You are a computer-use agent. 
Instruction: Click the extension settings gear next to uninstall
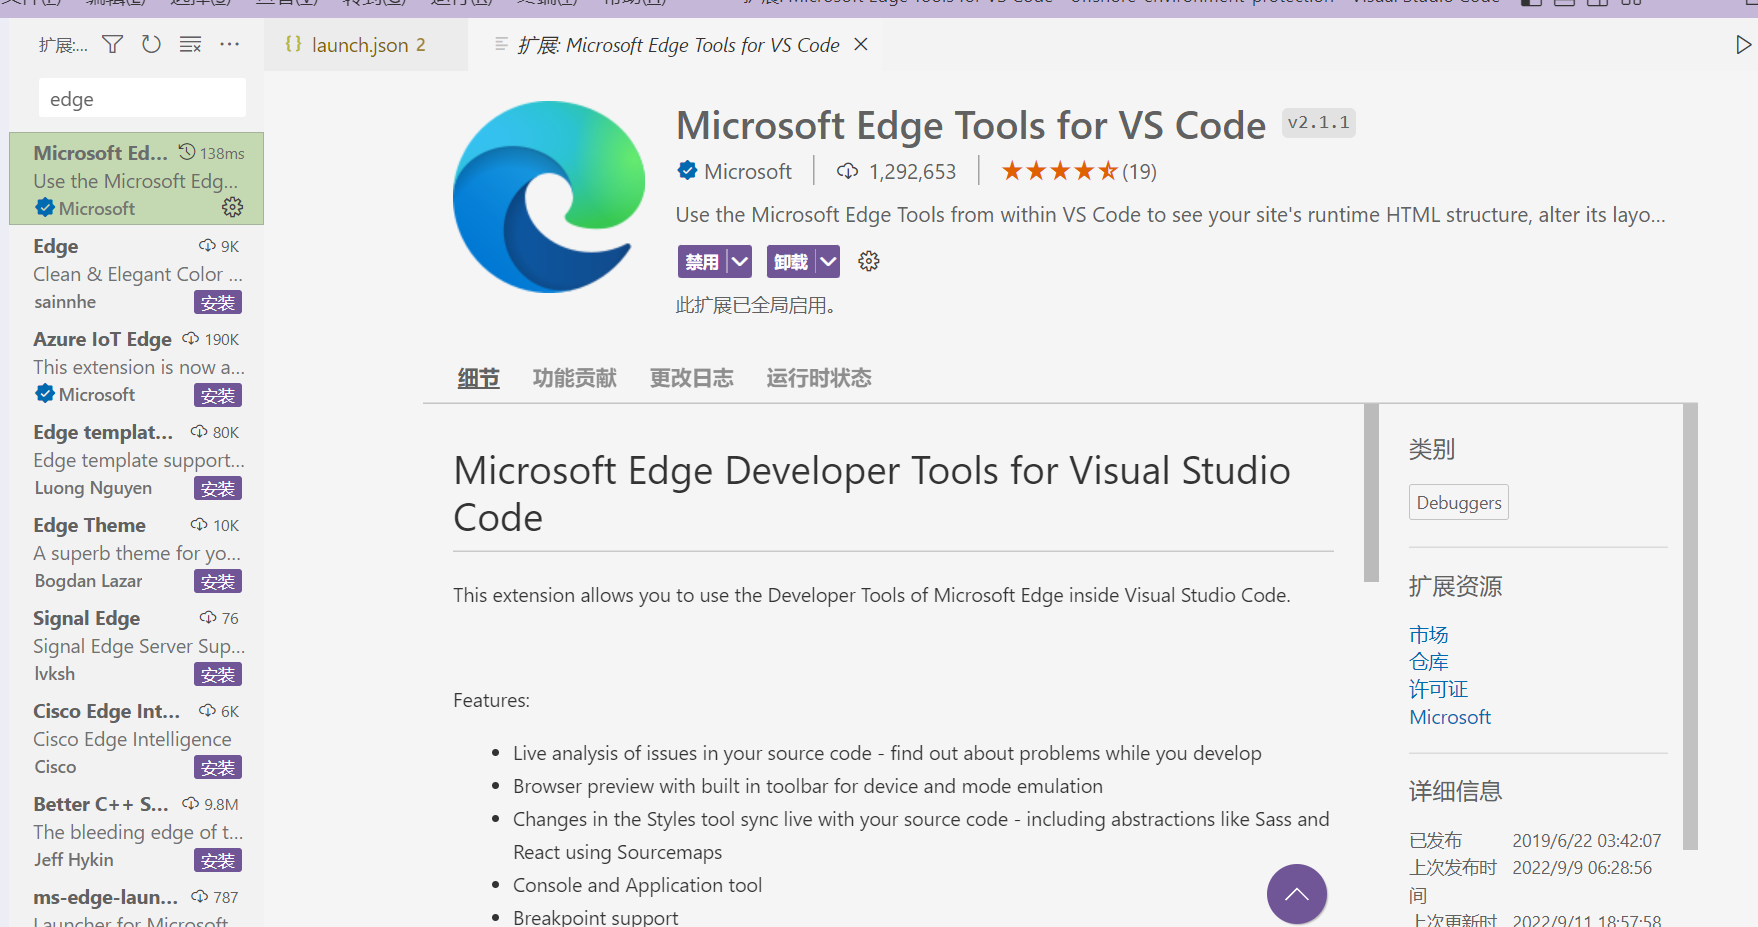click(868, 261)
